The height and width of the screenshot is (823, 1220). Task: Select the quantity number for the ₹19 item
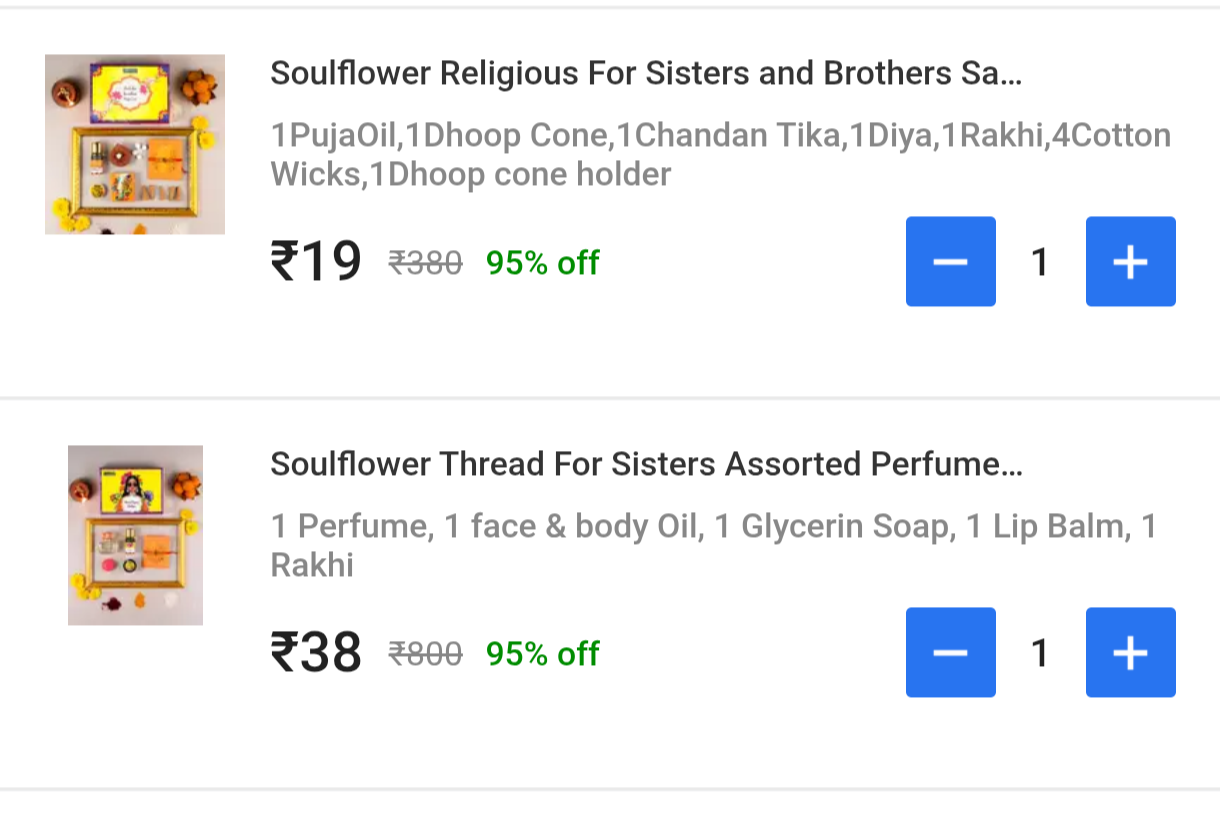click(x=1040, y=262)
